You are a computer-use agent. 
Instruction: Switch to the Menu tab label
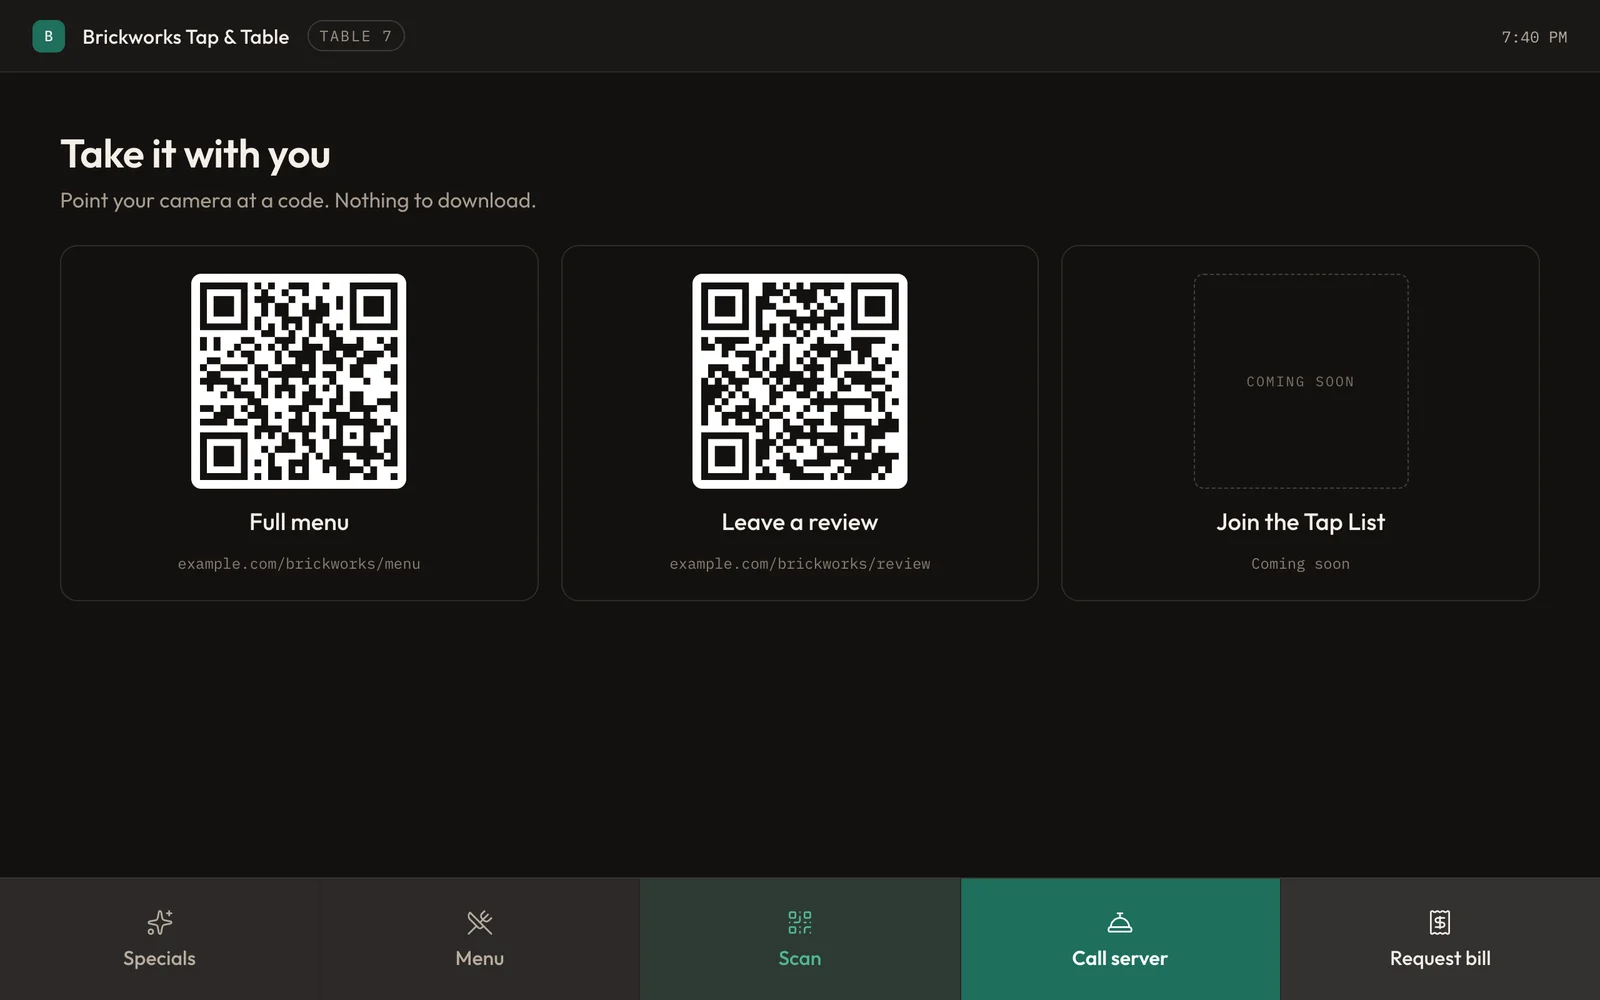(479, 958)
